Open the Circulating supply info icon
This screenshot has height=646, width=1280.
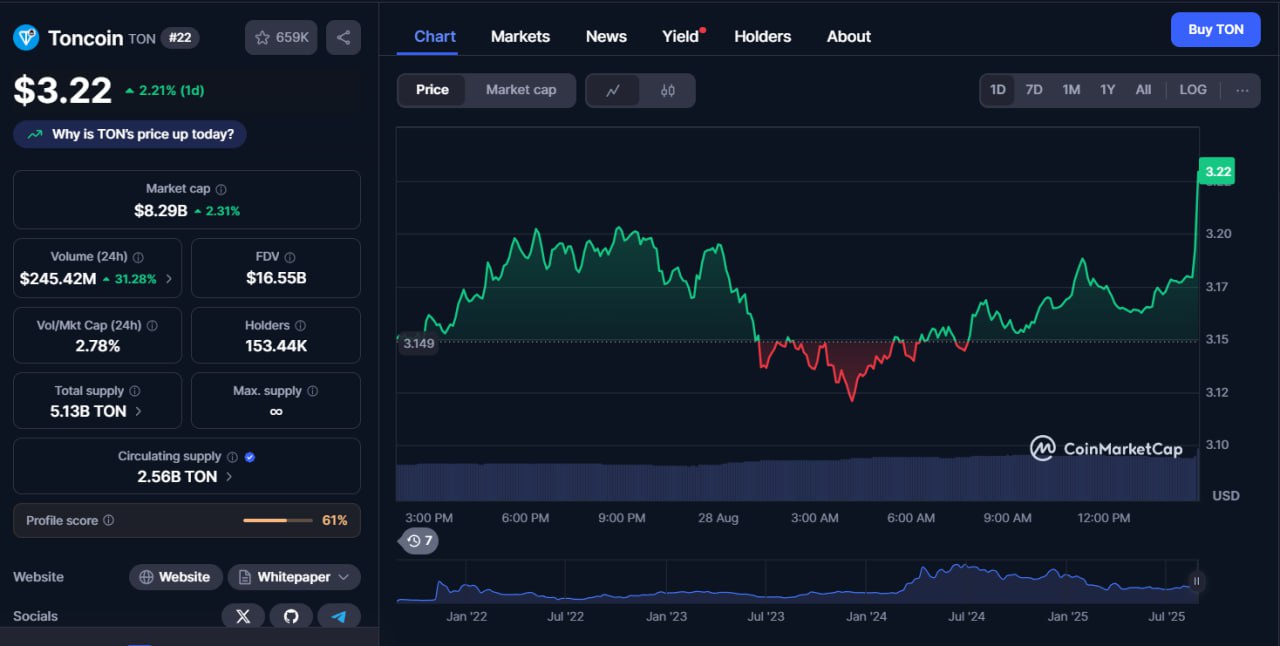[232, 456]
